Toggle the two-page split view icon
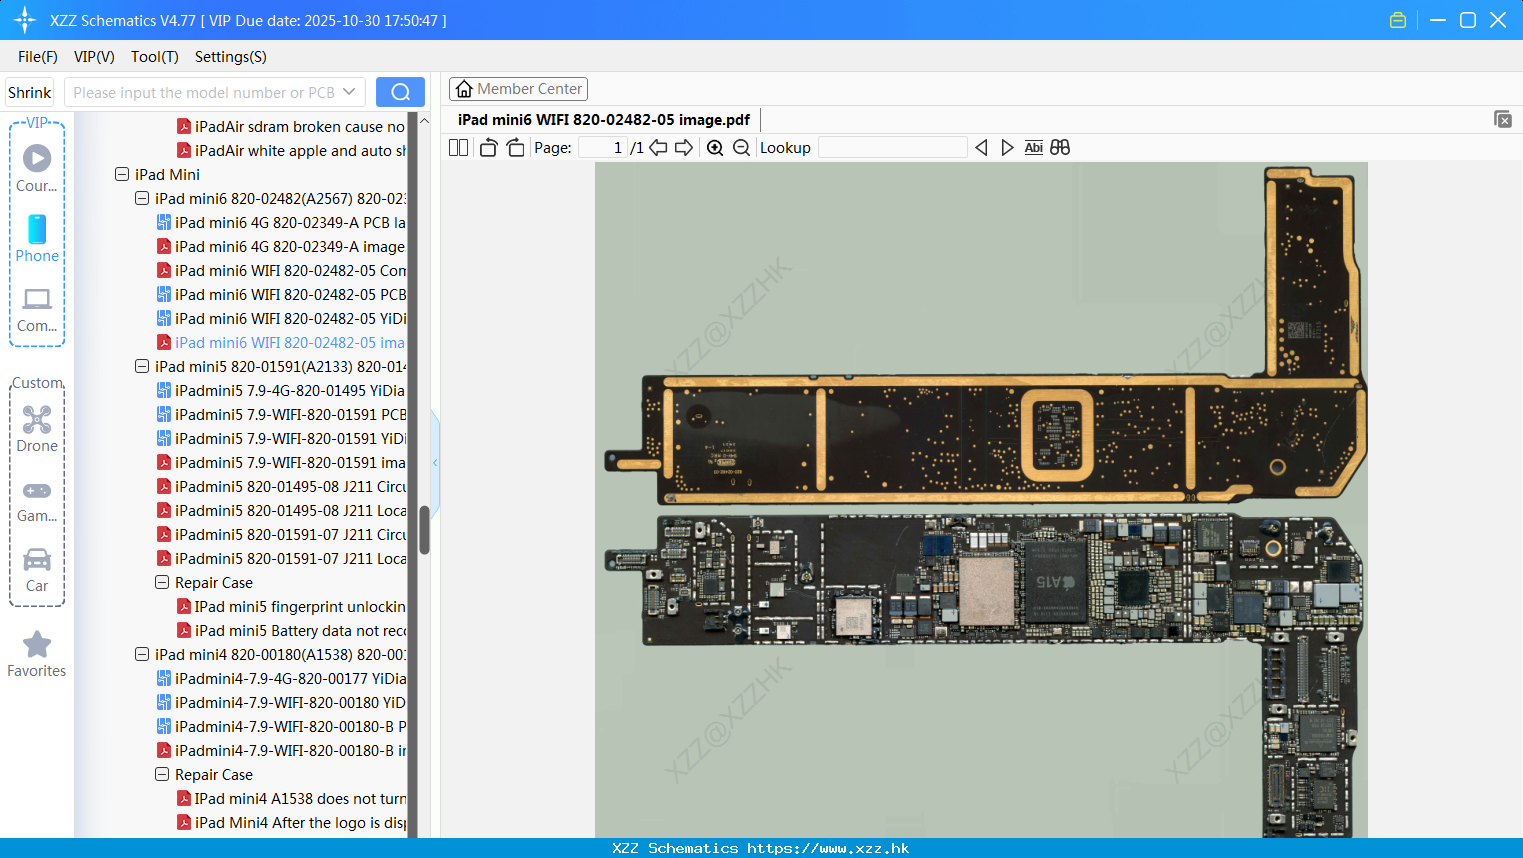 tap(458, 148)
